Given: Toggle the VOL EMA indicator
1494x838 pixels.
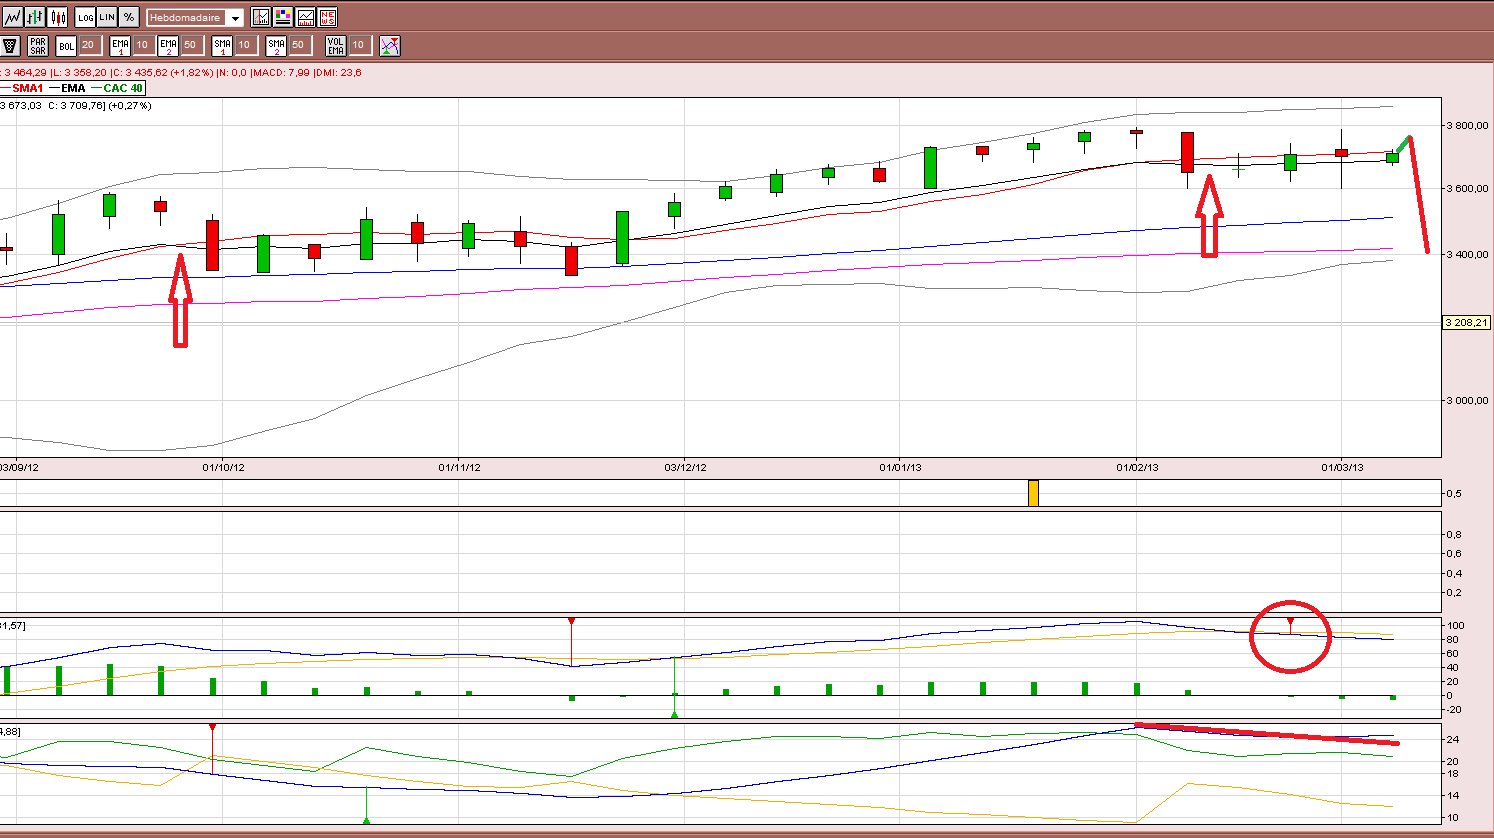Looking at the screenshot, I should point(336,46).
